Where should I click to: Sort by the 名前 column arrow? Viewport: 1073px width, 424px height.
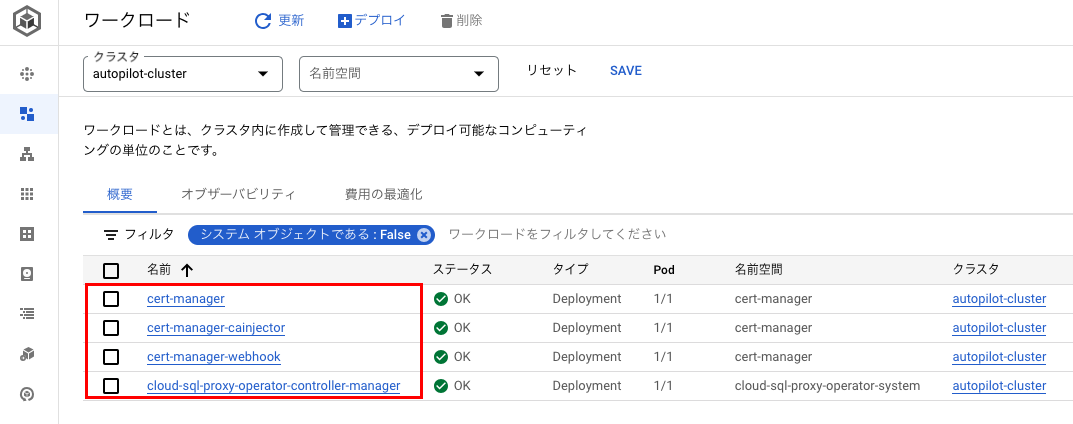[187, 270]
